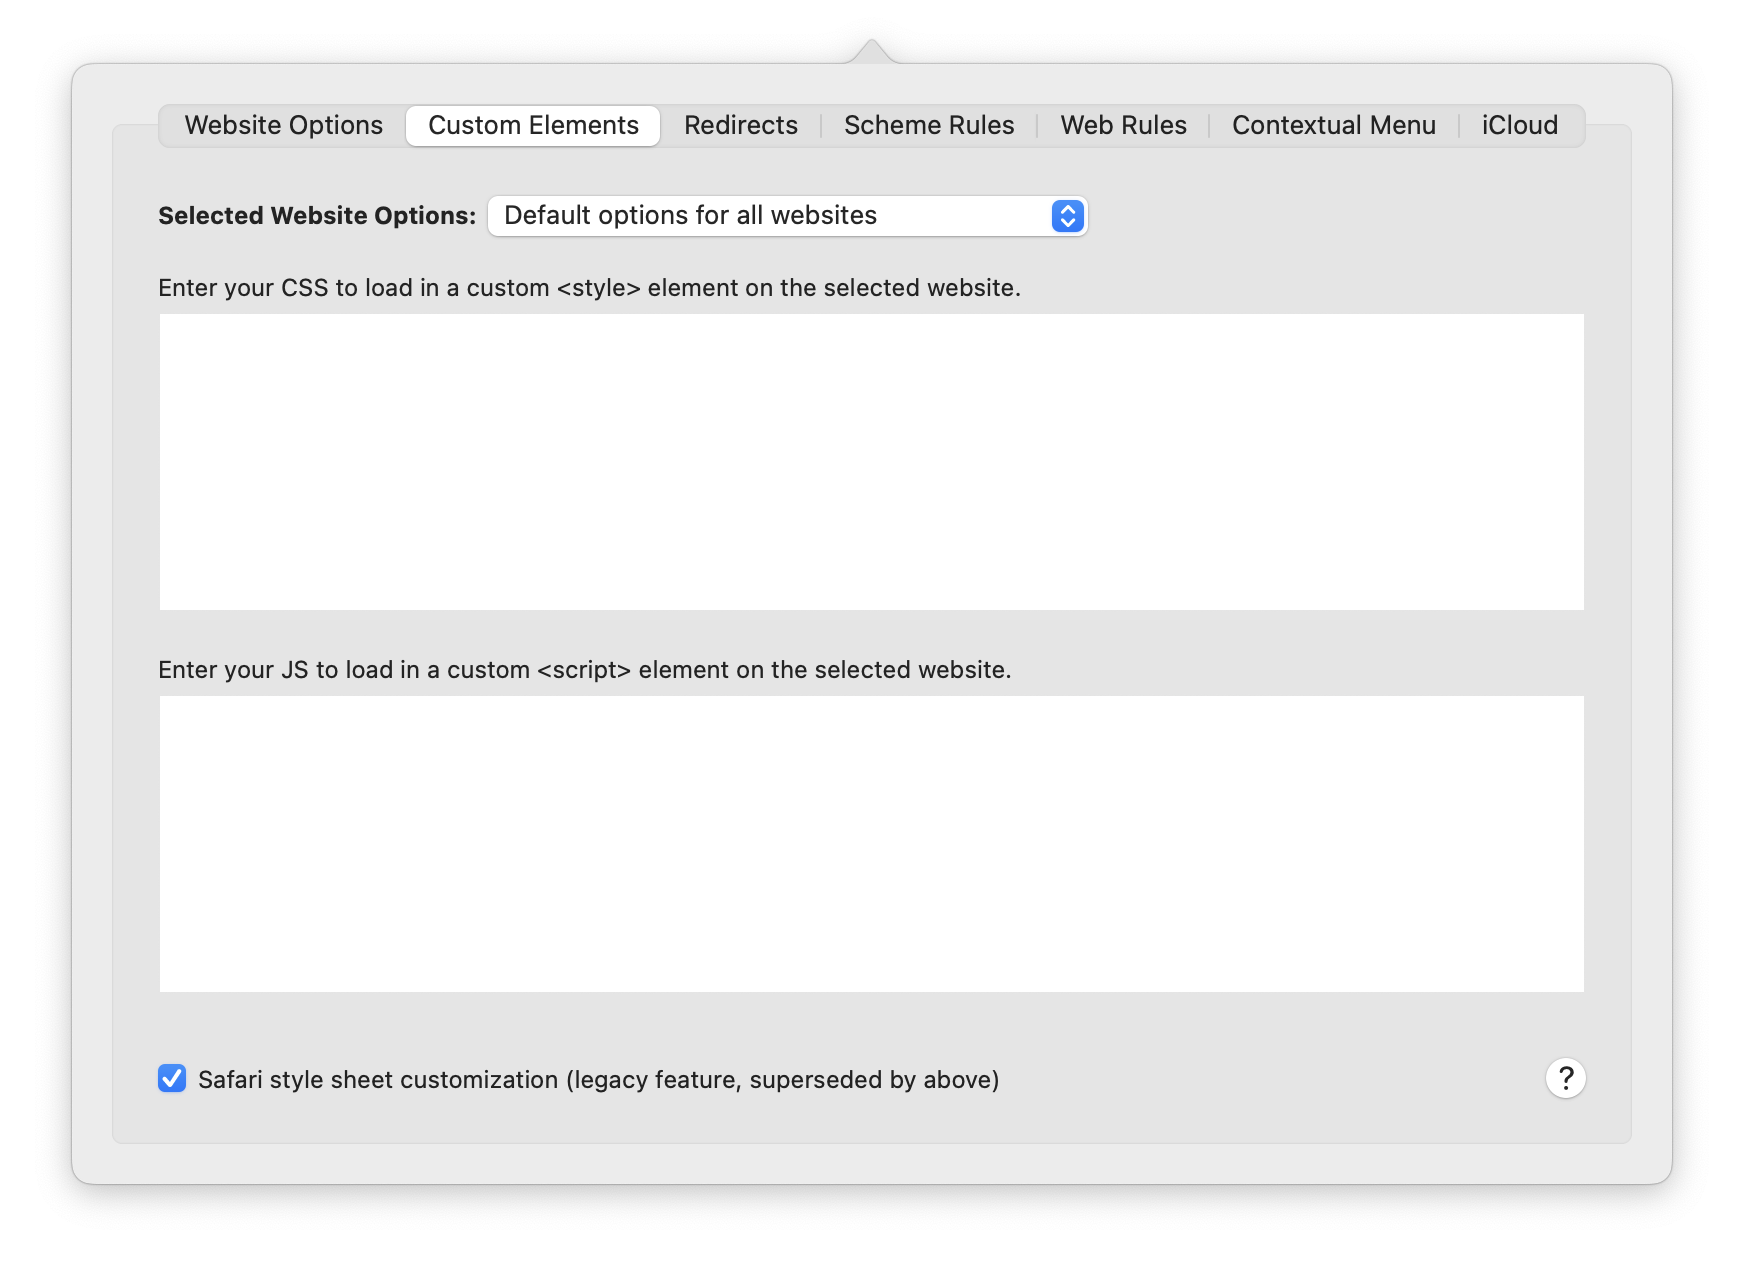Switch to the Web Rules tab
This screenshot has height=1264, width=1744.
click(x=1123, y=126)
